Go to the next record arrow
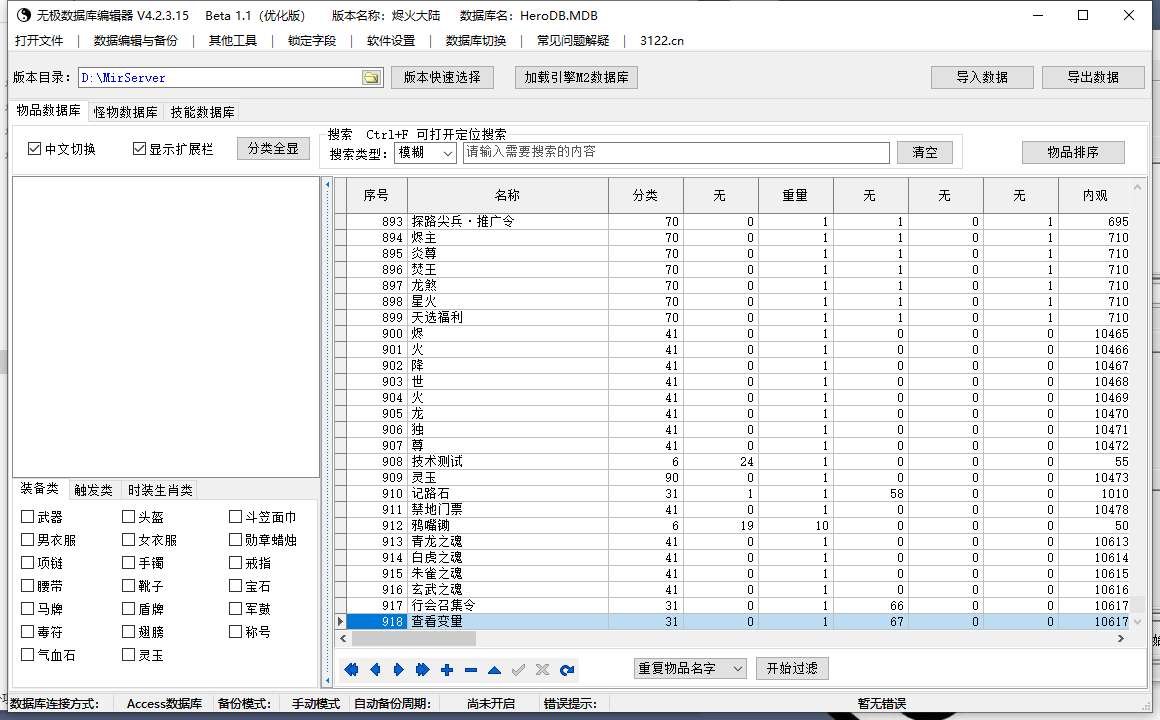 tap(399, 670)
